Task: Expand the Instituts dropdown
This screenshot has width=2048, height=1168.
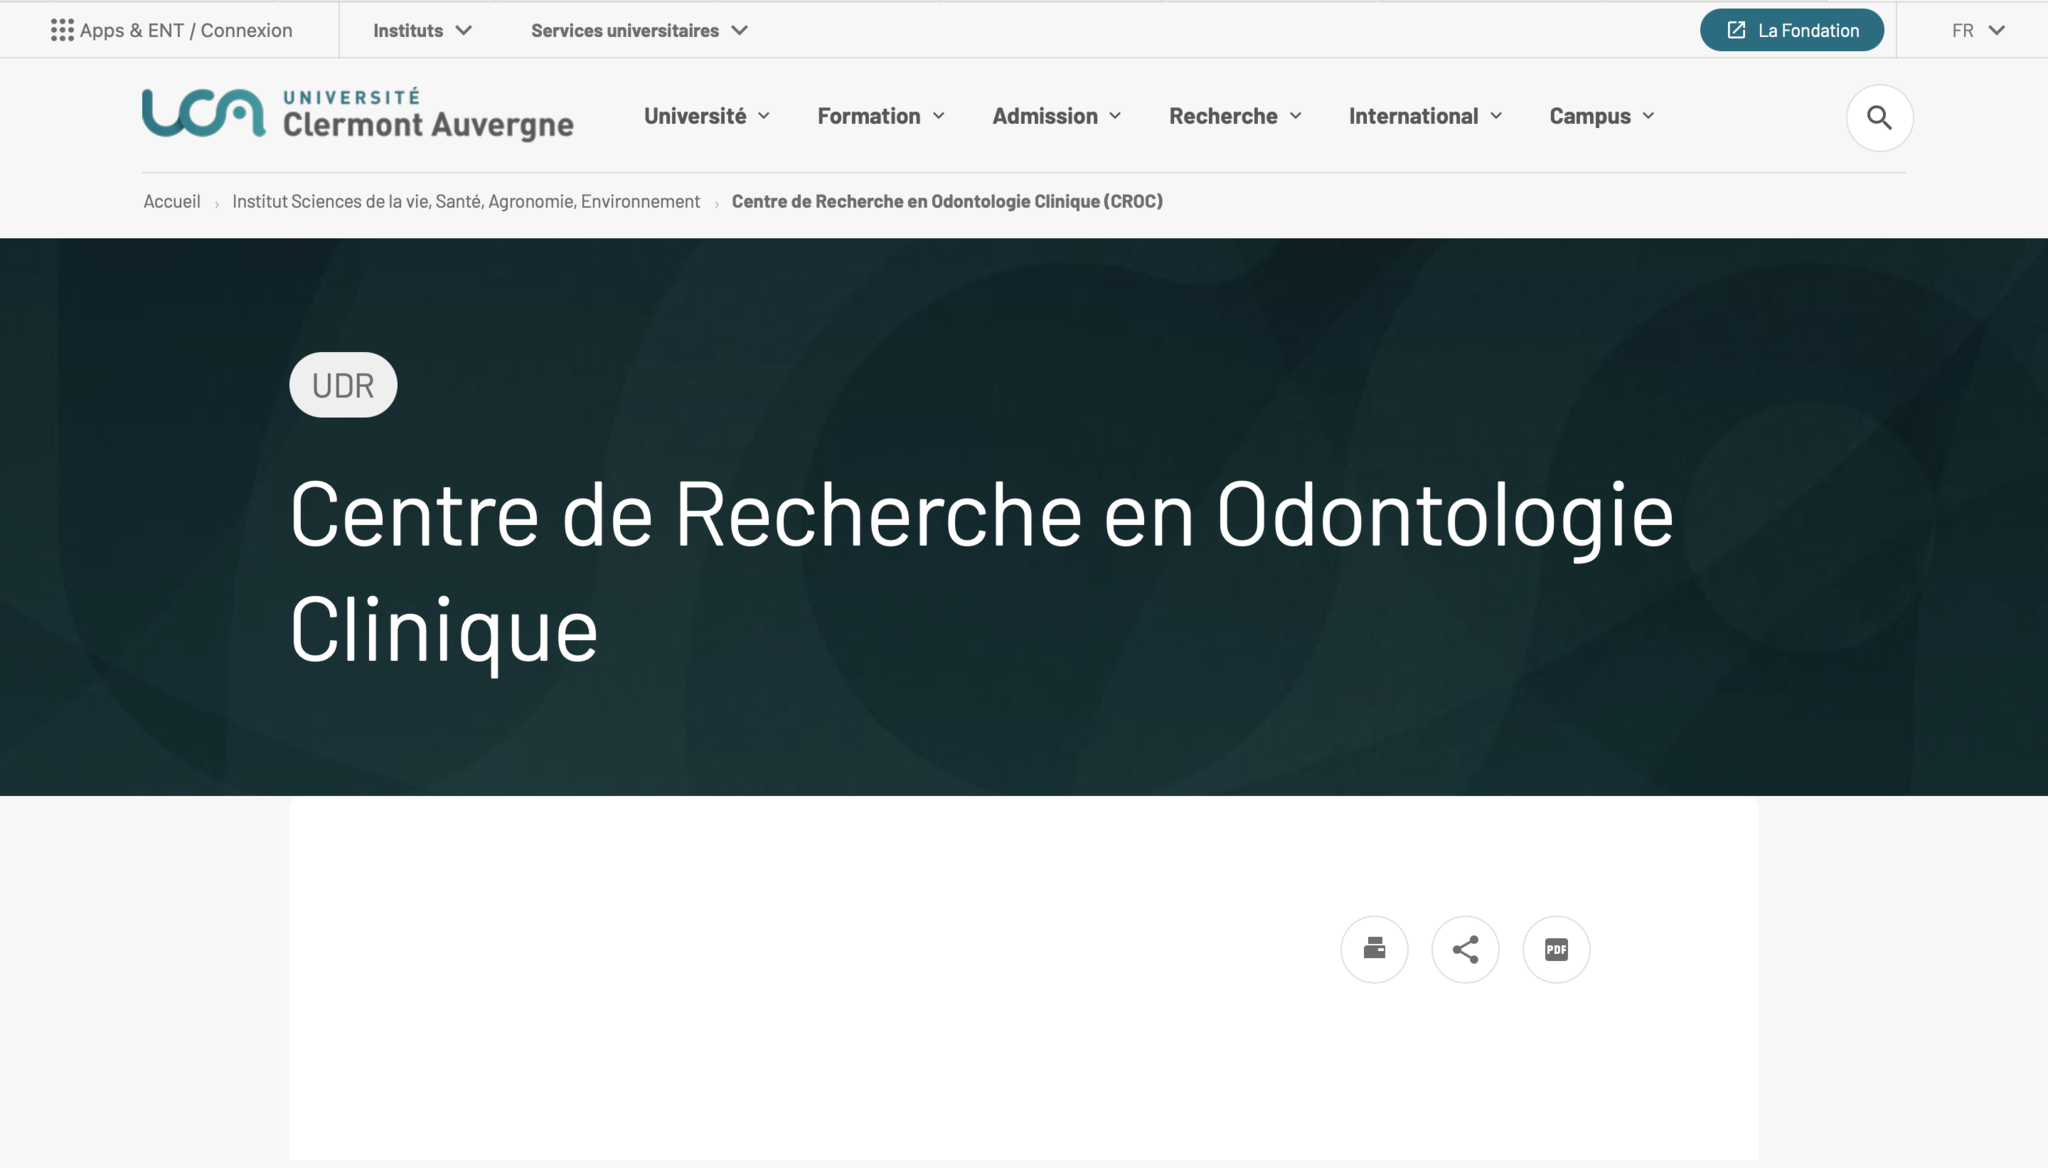Action: pos(422,30)
